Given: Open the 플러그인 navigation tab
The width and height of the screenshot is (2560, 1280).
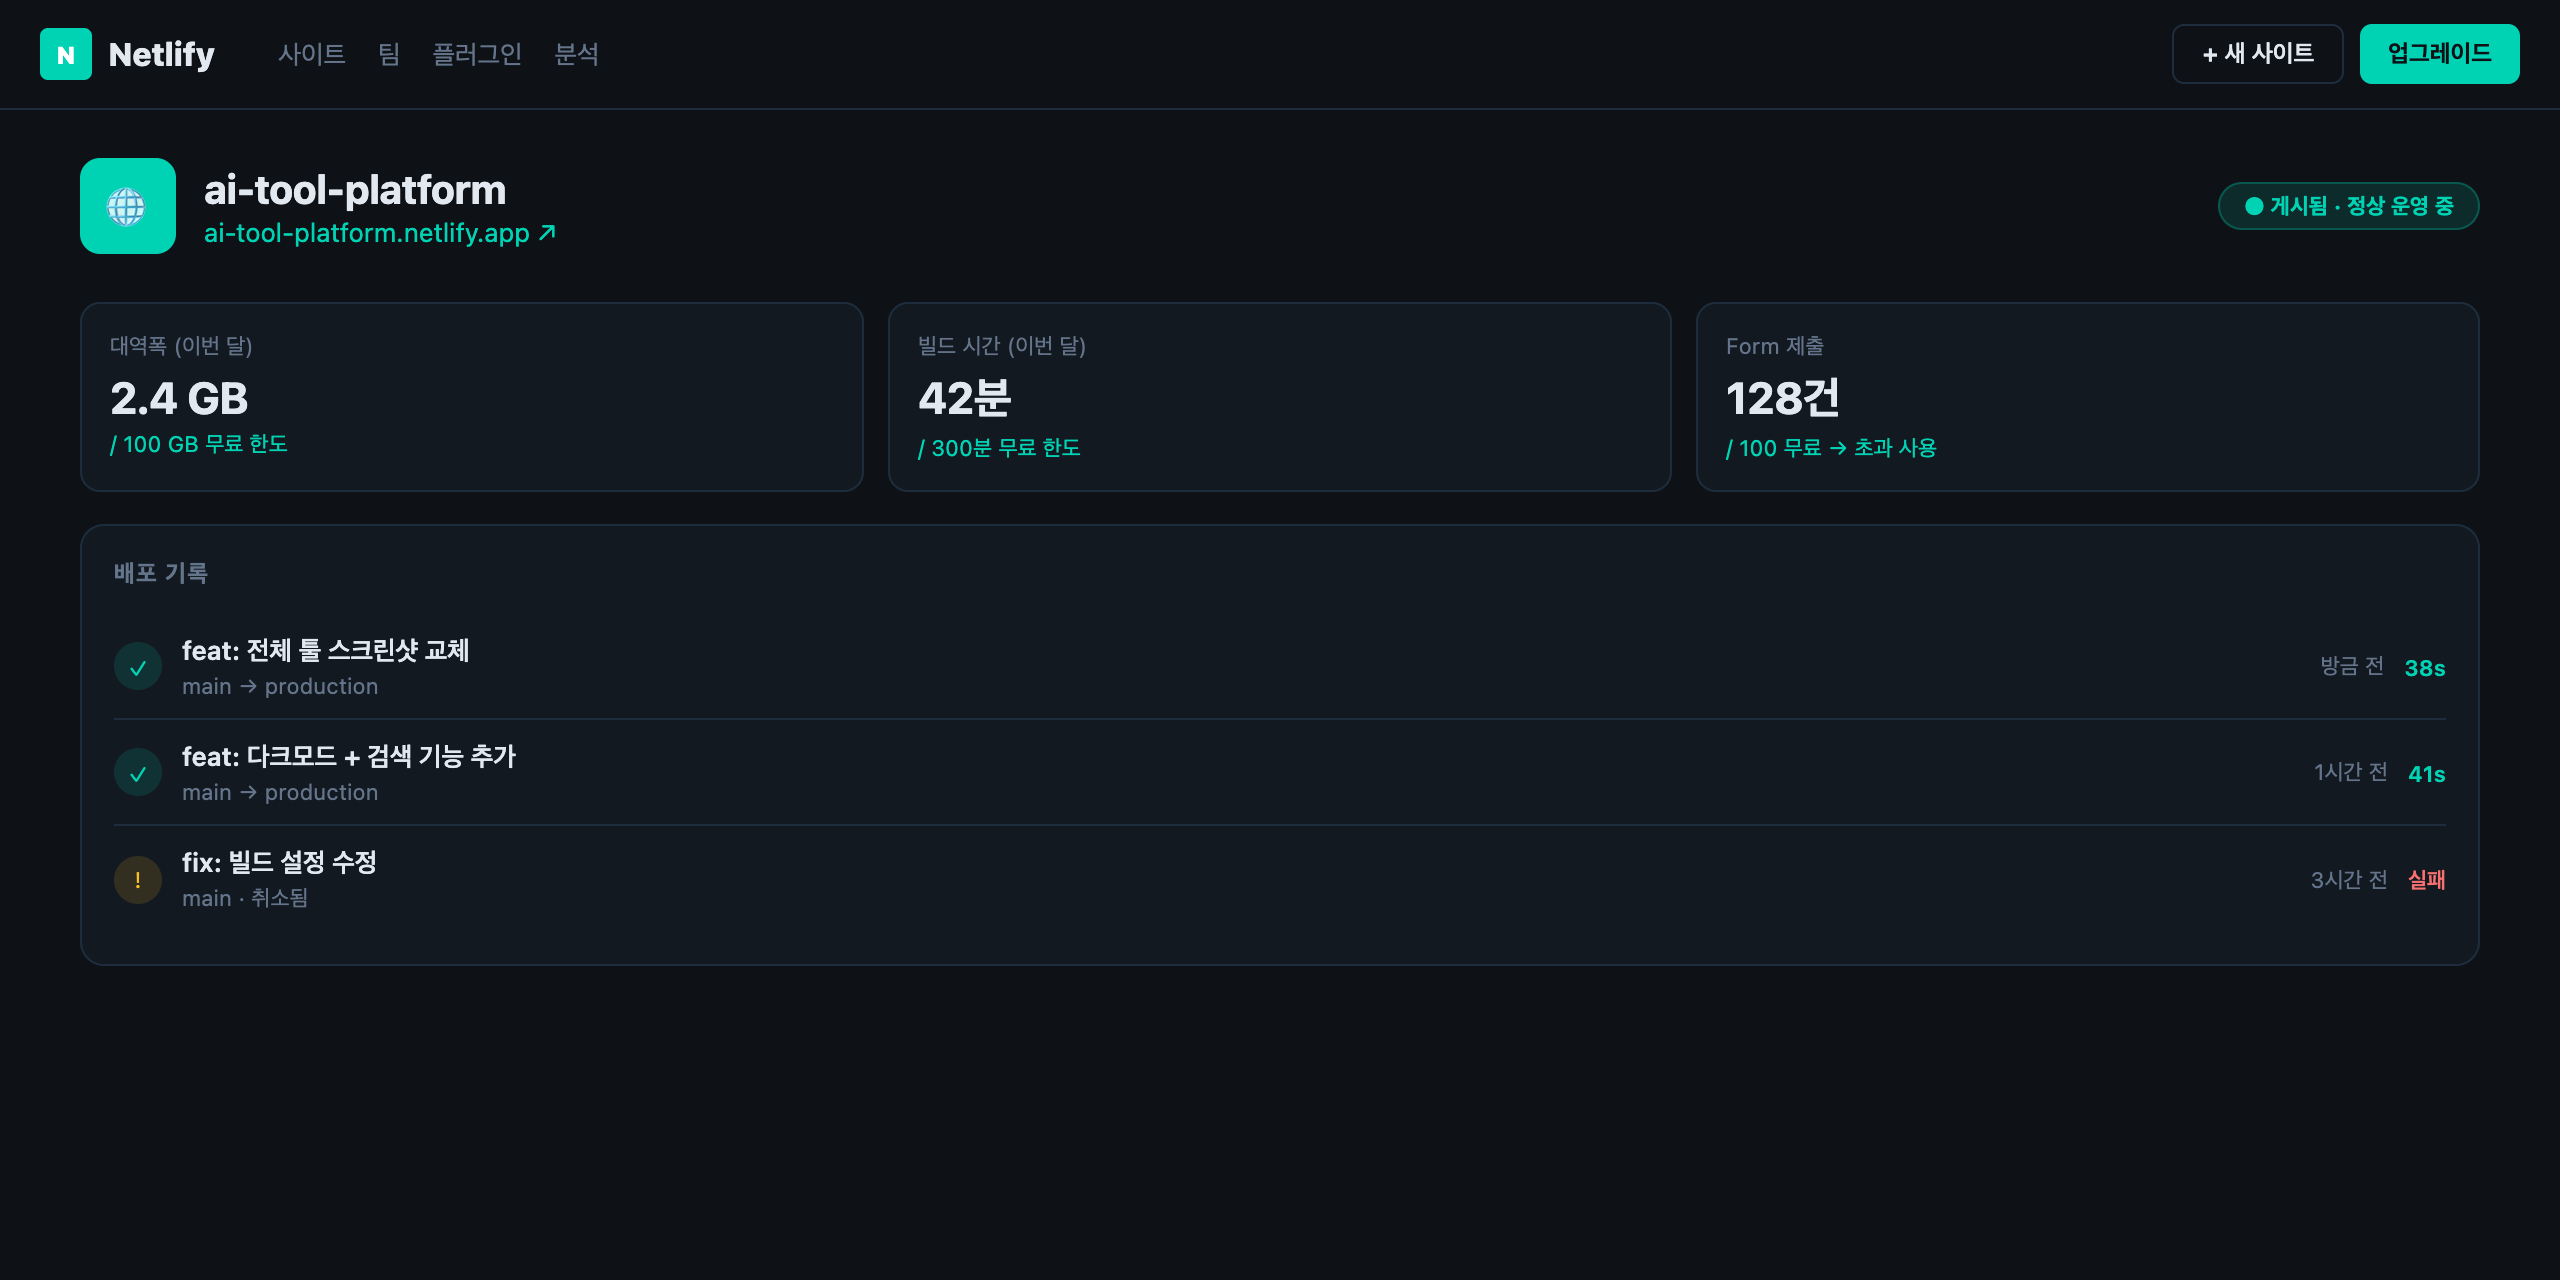Looking at the screenshot, I should tap(477, 54).
